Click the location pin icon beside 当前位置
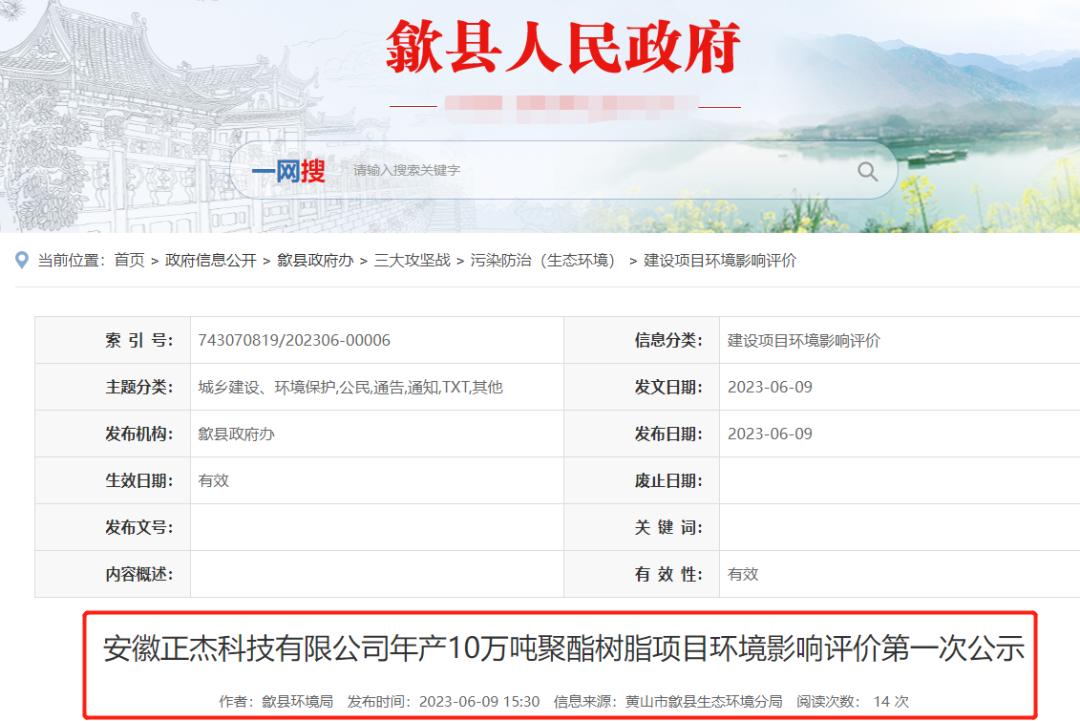The width and height of the screenshot is (1080, 721). [22, 260]
